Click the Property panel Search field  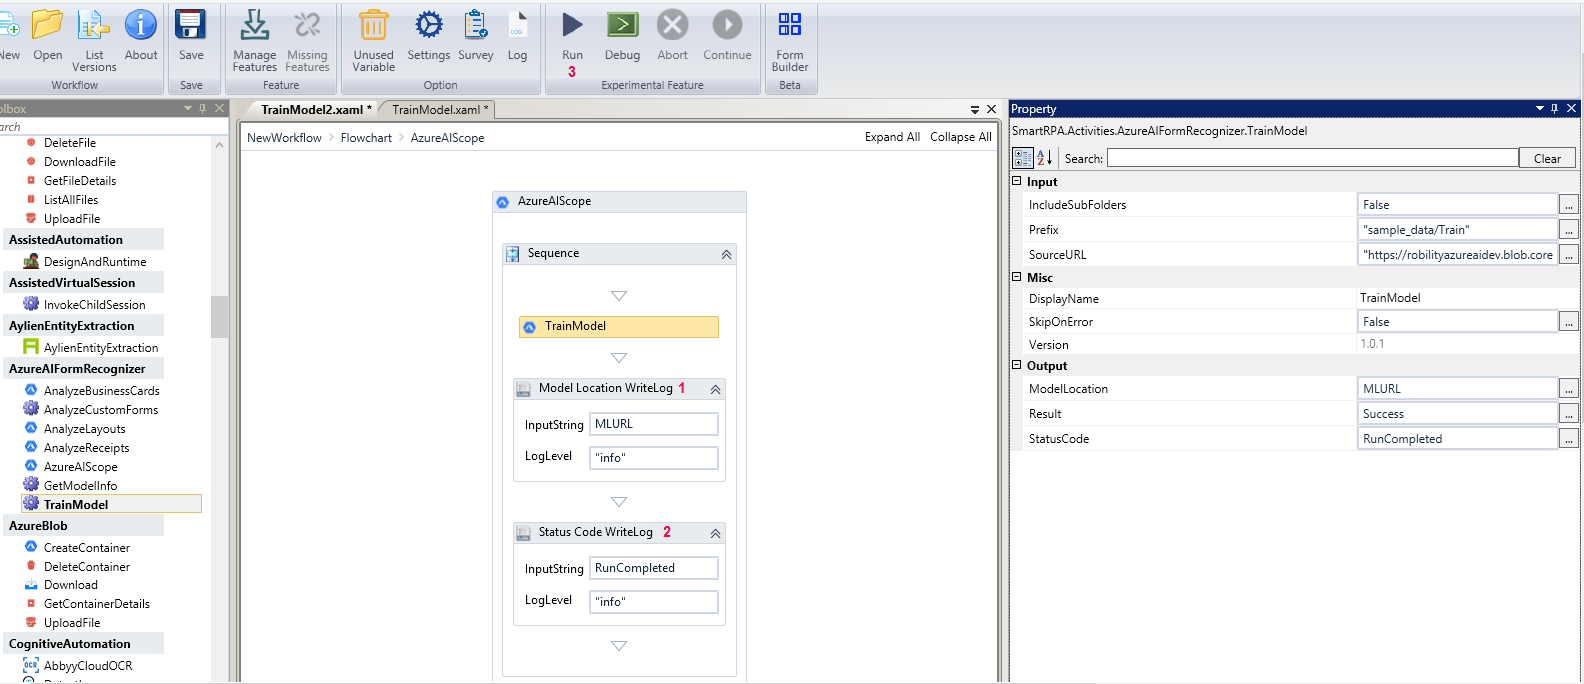pyautogui.click(x=1311, y=158)
